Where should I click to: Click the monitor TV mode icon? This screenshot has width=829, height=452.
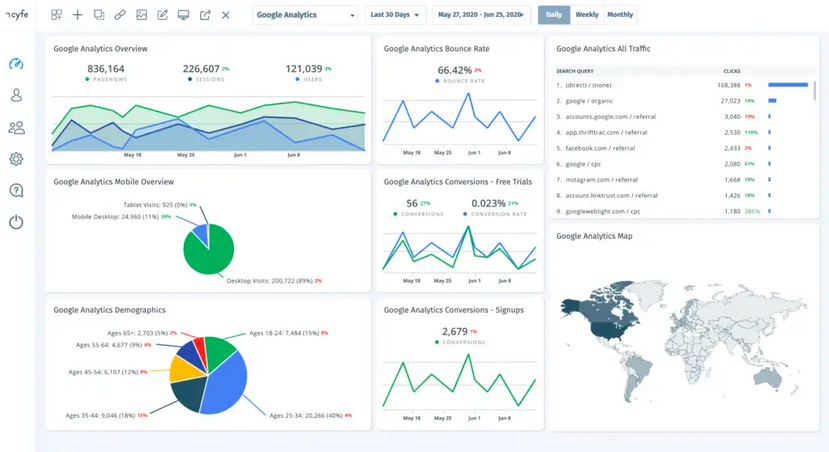click(x=183, y=15)
